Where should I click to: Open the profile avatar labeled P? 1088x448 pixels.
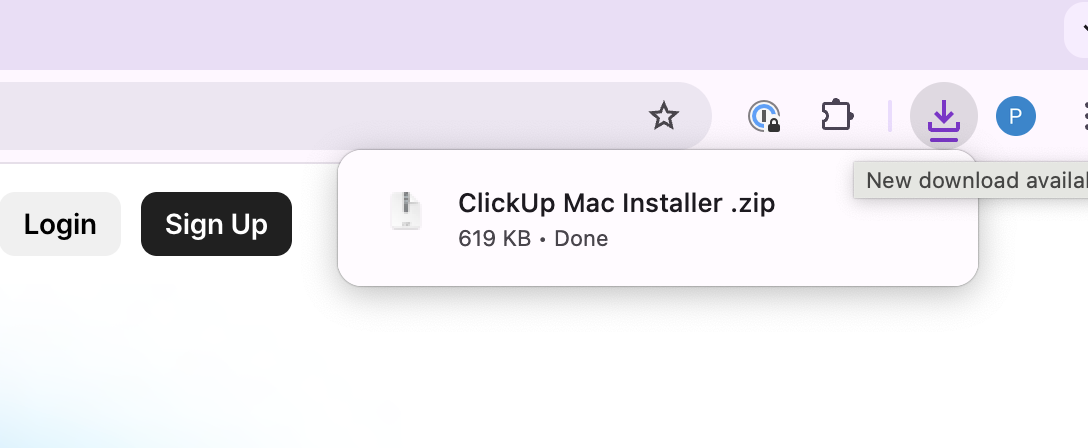point(1015,117)
